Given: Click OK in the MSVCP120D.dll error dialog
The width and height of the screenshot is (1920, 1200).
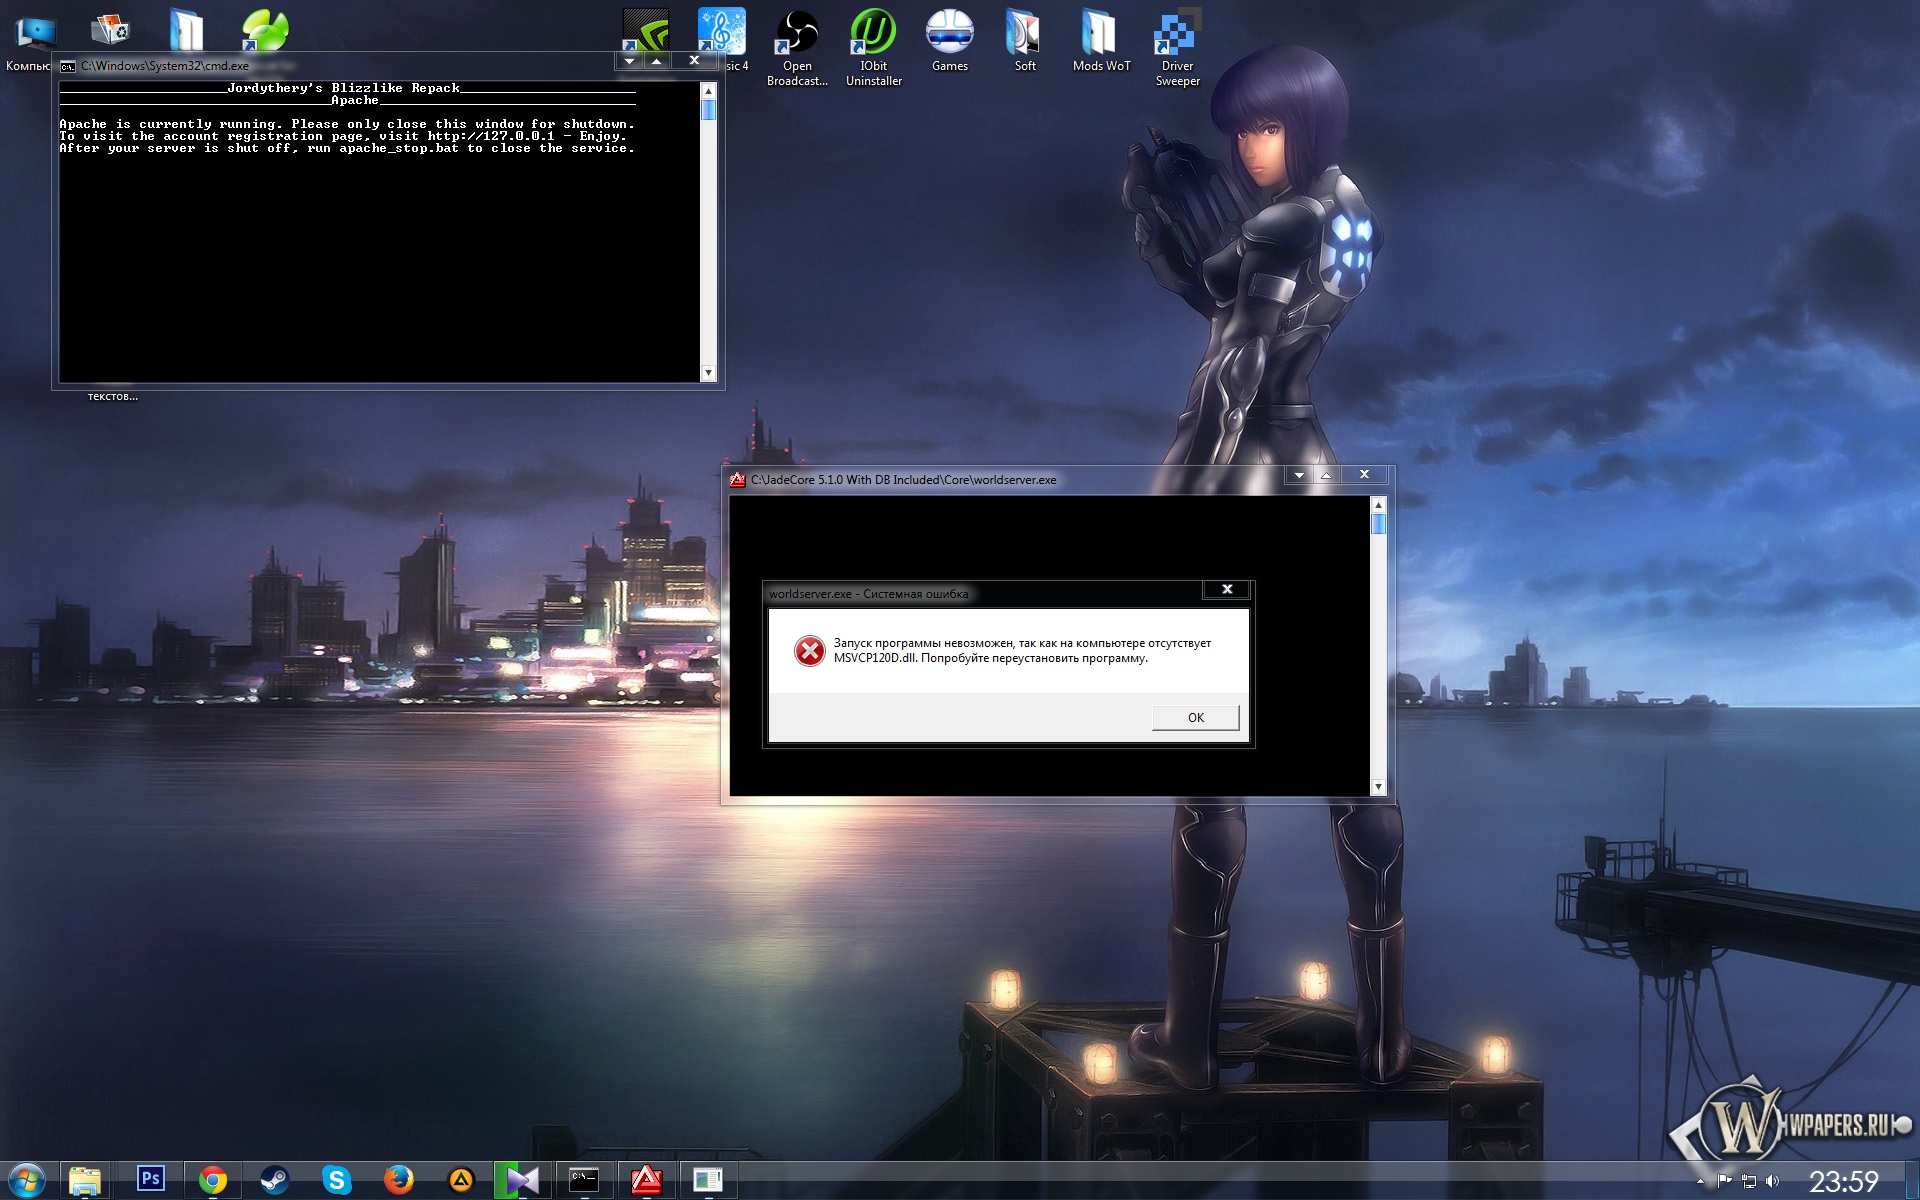Looking at the screenshot, I should pyautogui.click(x=1195, y=717).
